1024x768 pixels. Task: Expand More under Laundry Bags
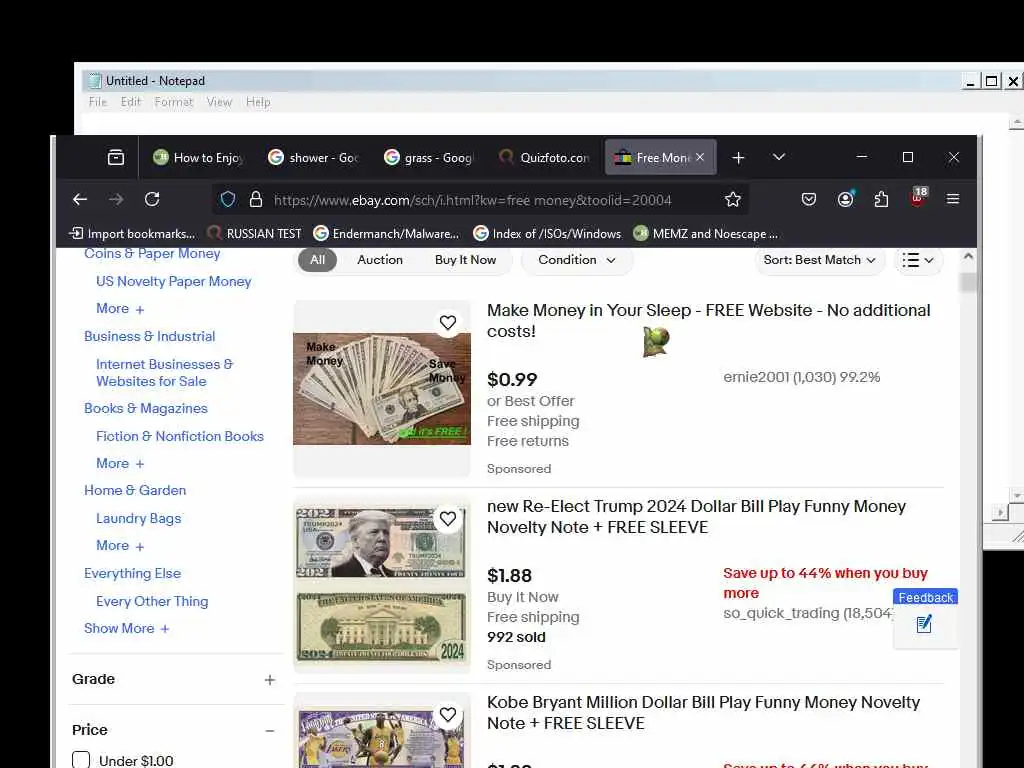120,545
